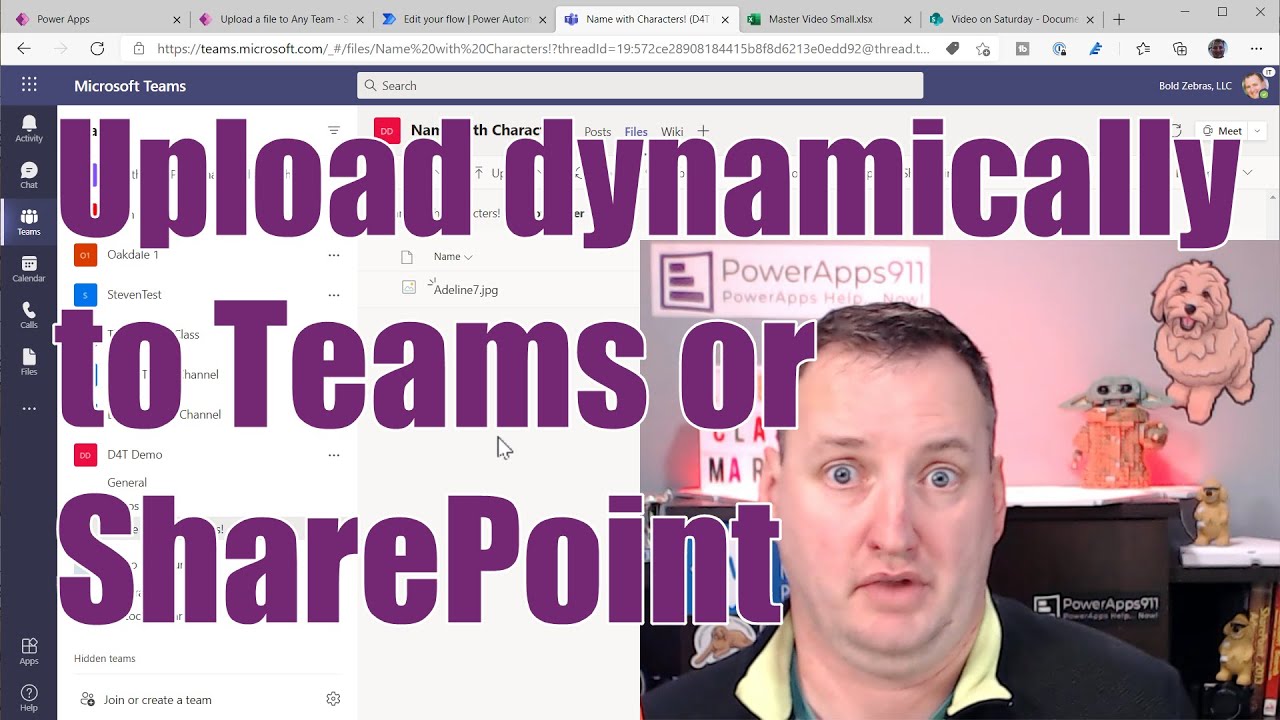Open Chat in the Teams sidebar
1280x720 pixels.
(x=29, y=175)
